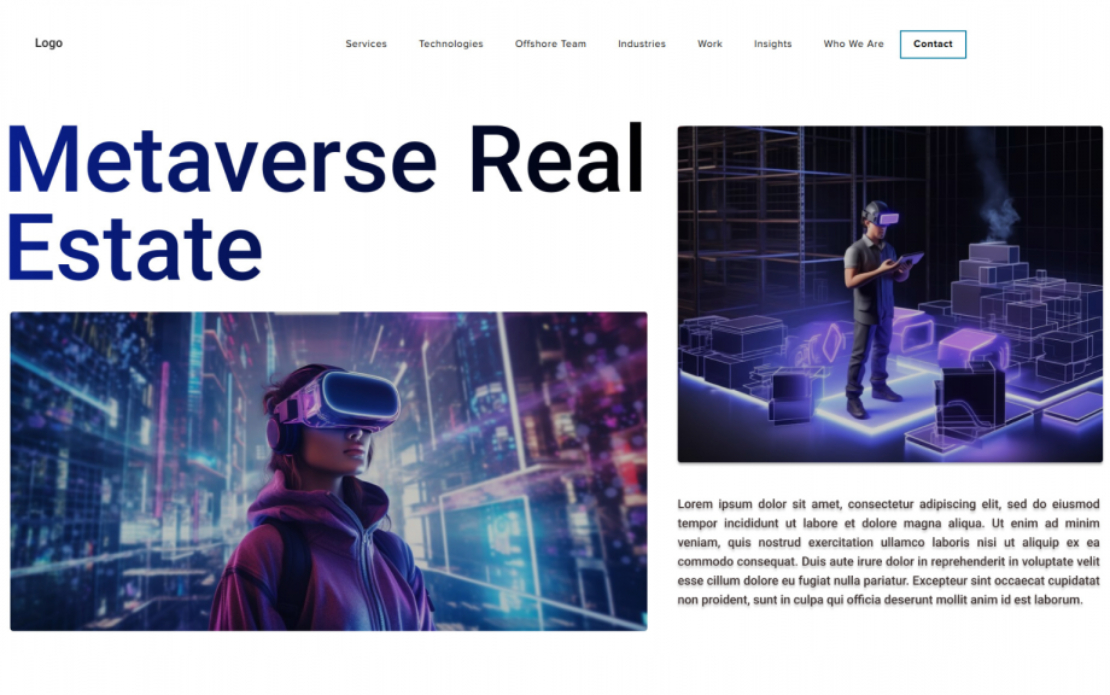Click the outlined Contact button

(x=933, y=44)
